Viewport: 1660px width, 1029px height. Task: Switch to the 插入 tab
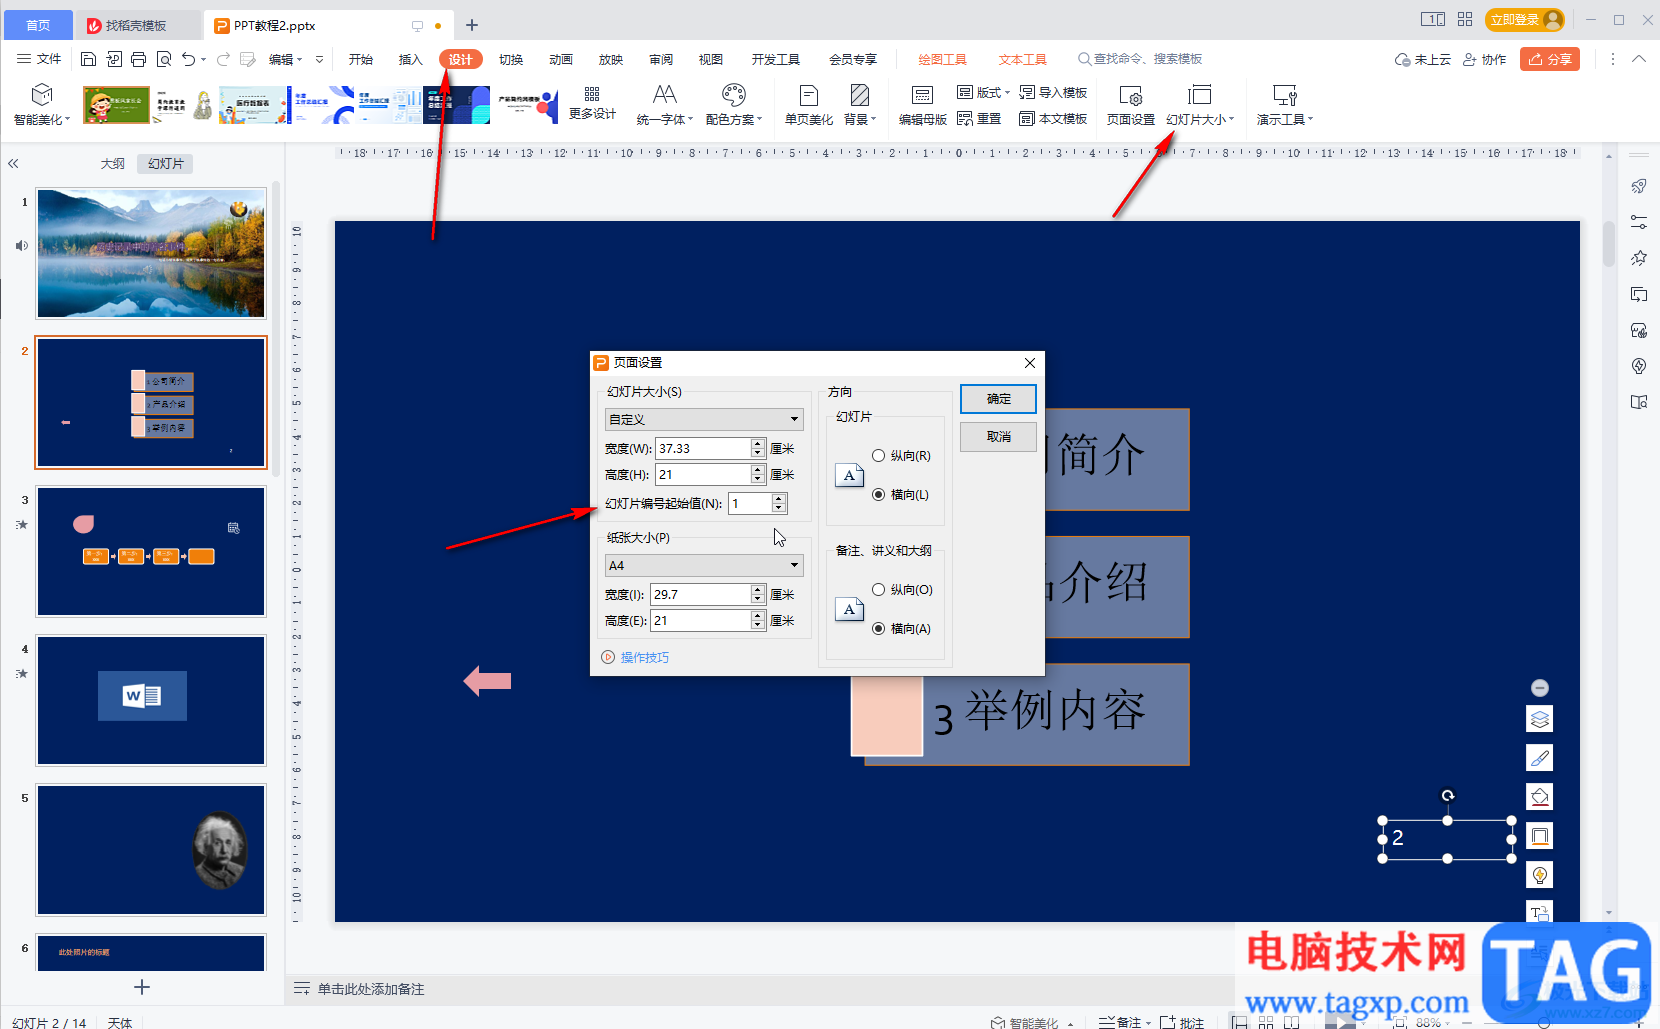pyautogui.click(x=411, y=59)
